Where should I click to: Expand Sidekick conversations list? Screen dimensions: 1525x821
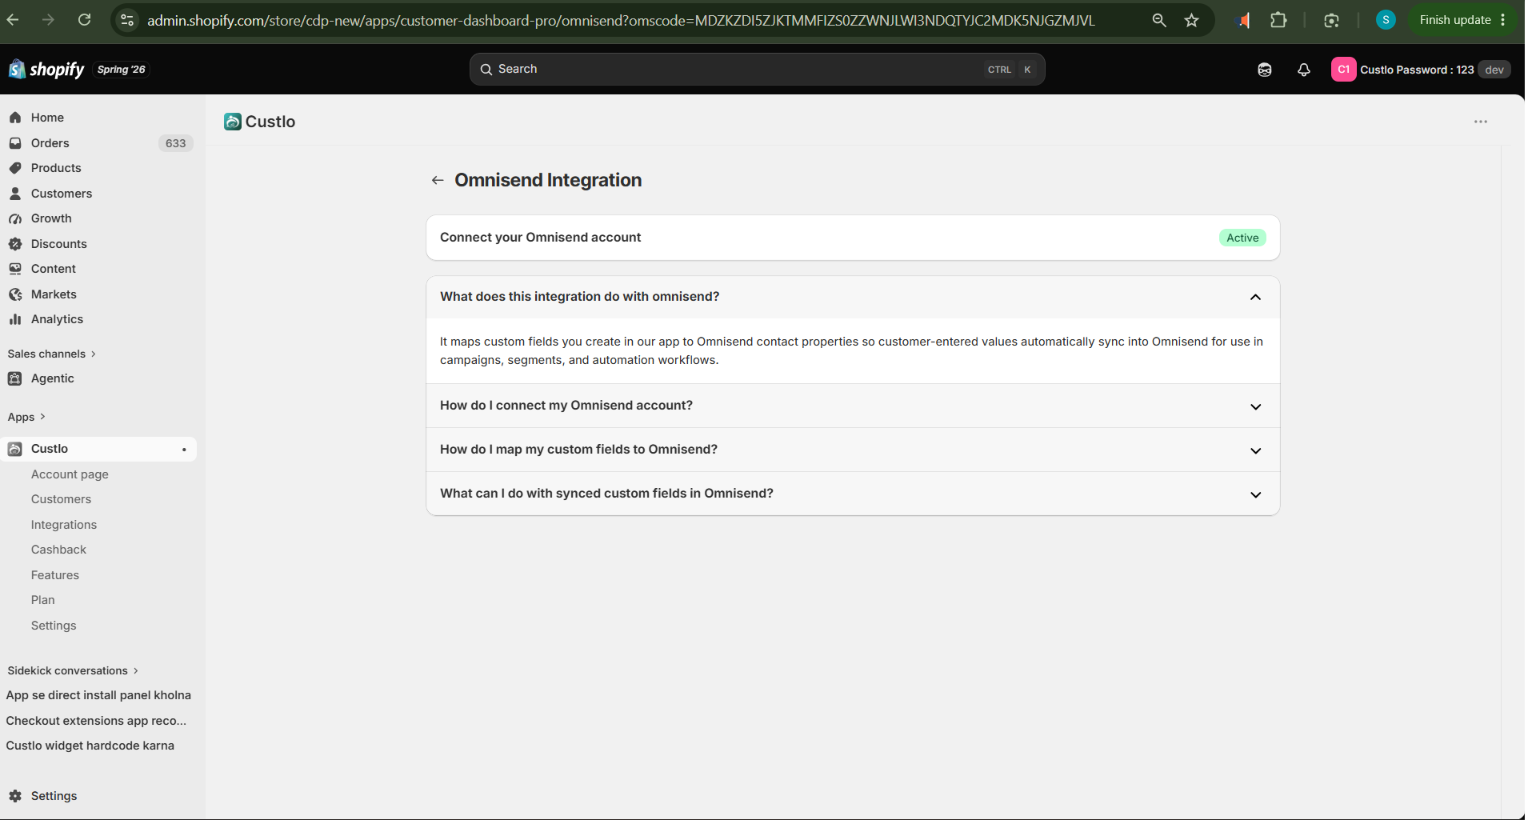point(73,671)
